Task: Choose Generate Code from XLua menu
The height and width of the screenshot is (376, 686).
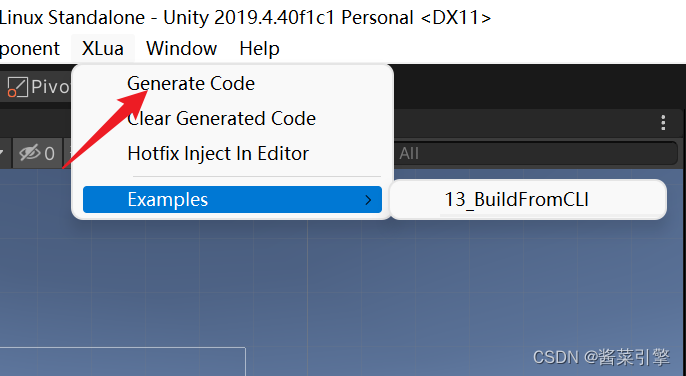Action: pos(191,84)
